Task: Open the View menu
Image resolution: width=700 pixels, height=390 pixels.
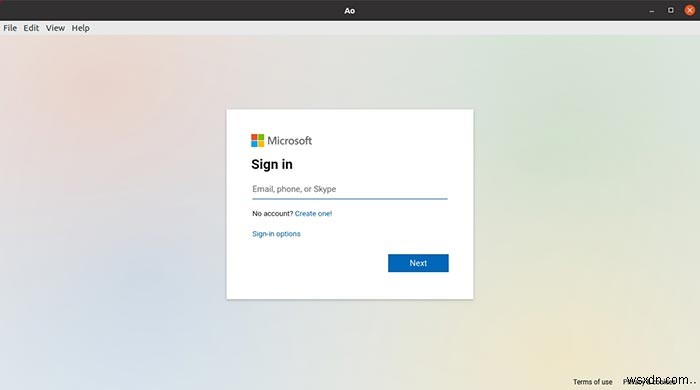Action: point(55,28)
